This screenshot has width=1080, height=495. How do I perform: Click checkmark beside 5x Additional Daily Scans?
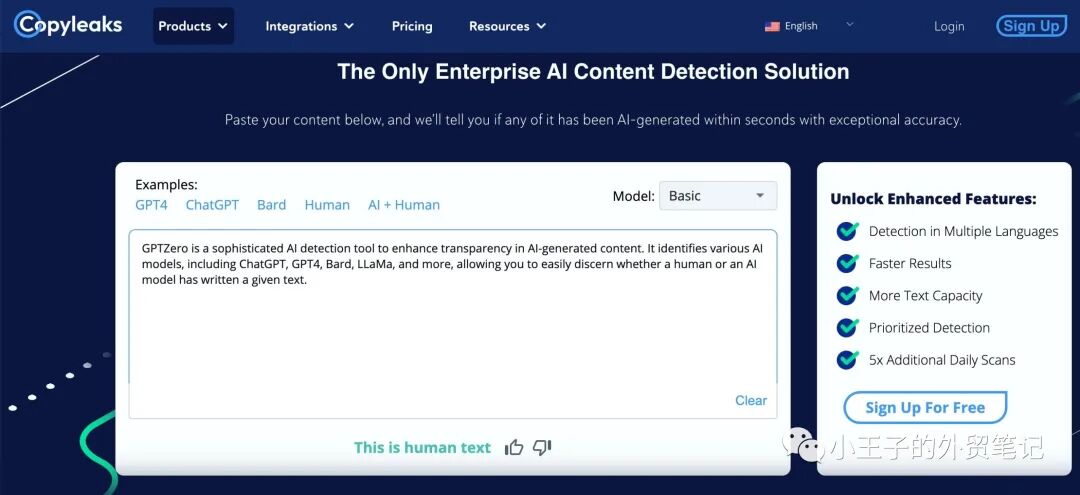[x=847, y=359]
